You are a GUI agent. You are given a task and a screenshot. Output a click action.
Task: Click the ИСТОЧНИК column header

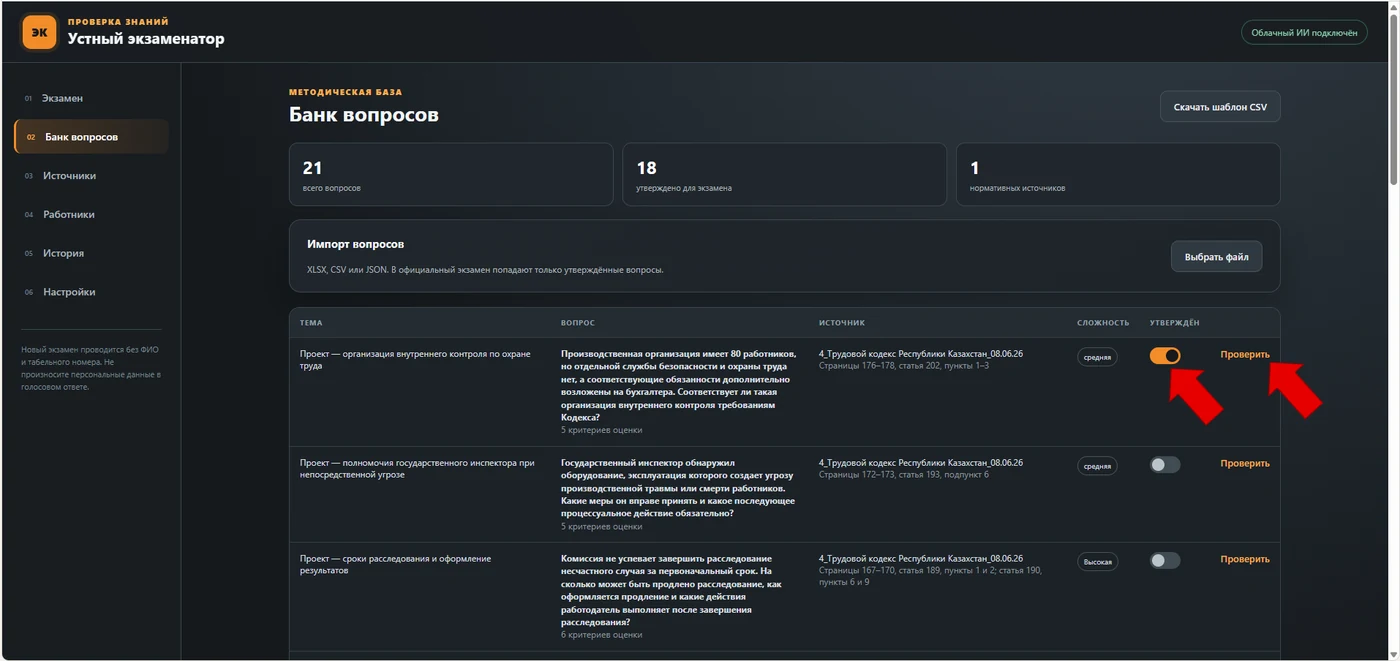coord(842,323)
